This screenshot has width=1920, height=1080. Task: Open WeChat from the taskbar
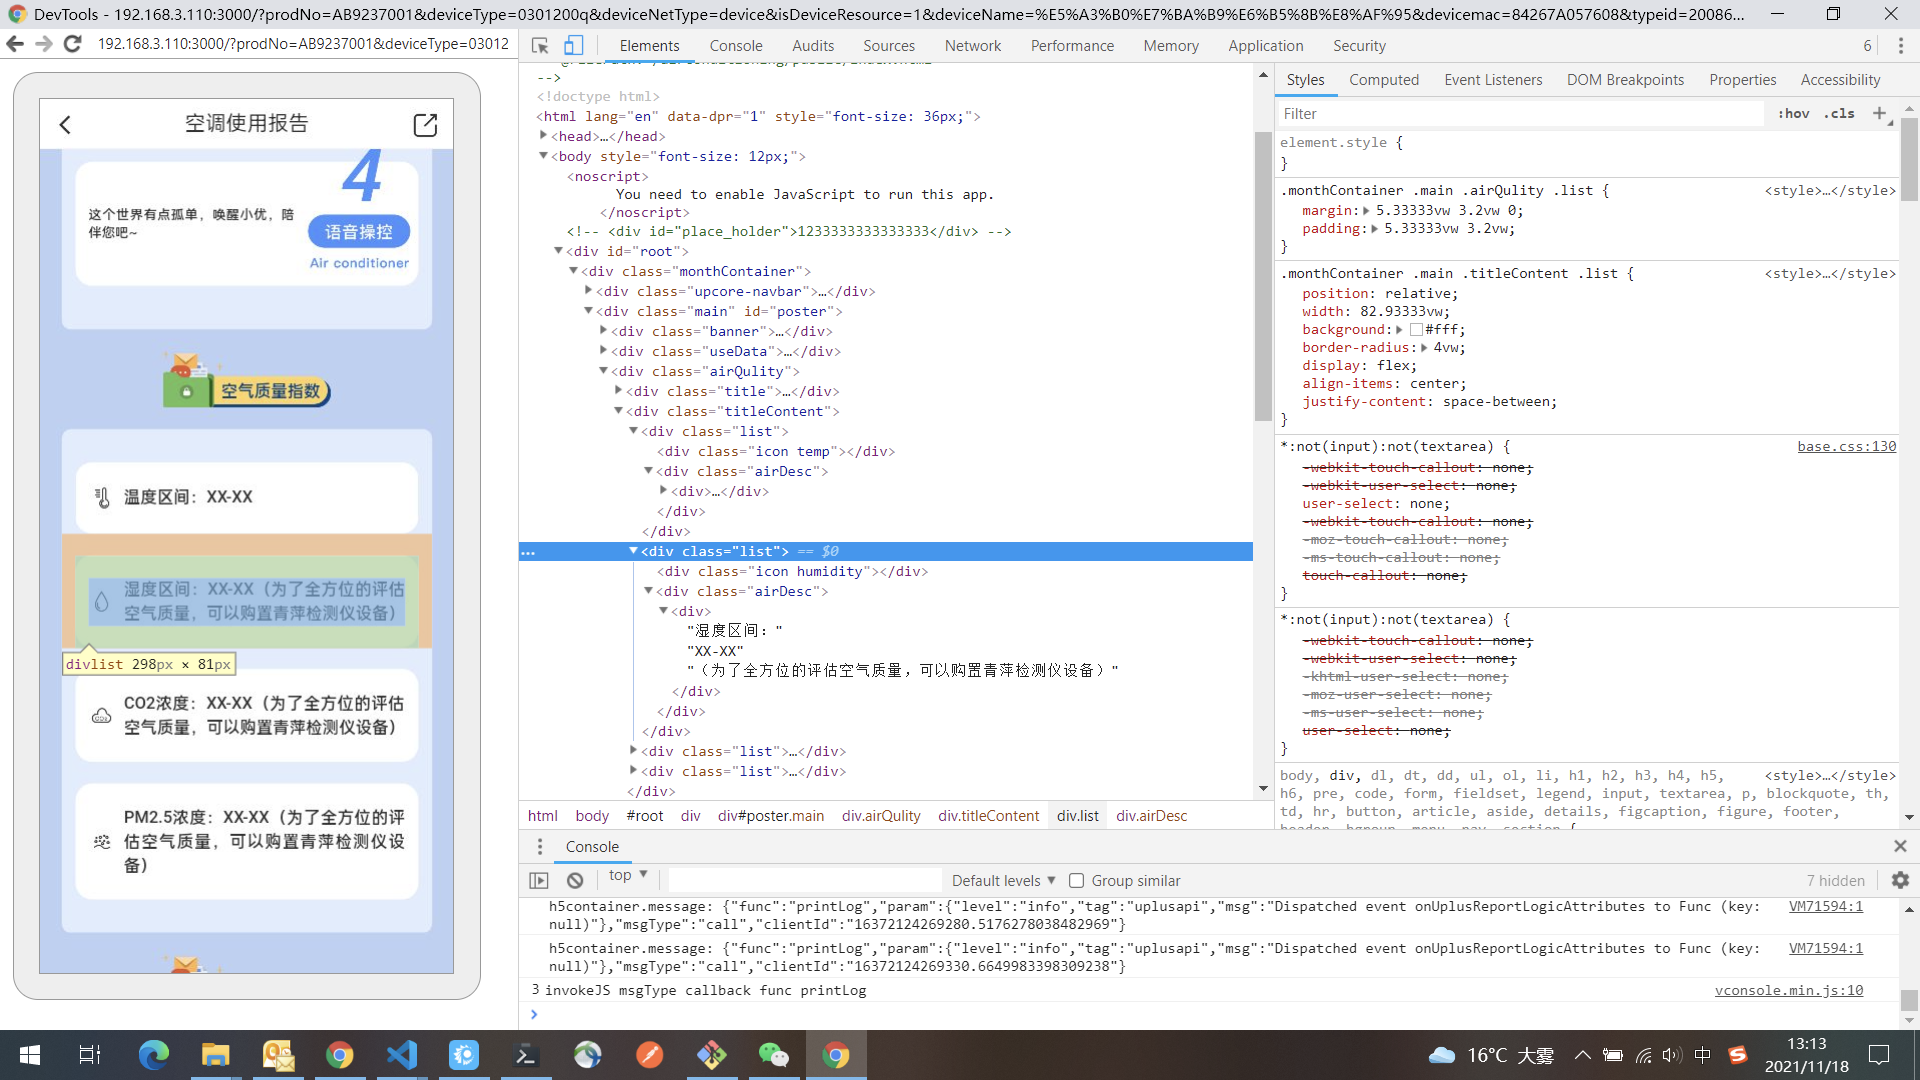[x=773, y=1055]
